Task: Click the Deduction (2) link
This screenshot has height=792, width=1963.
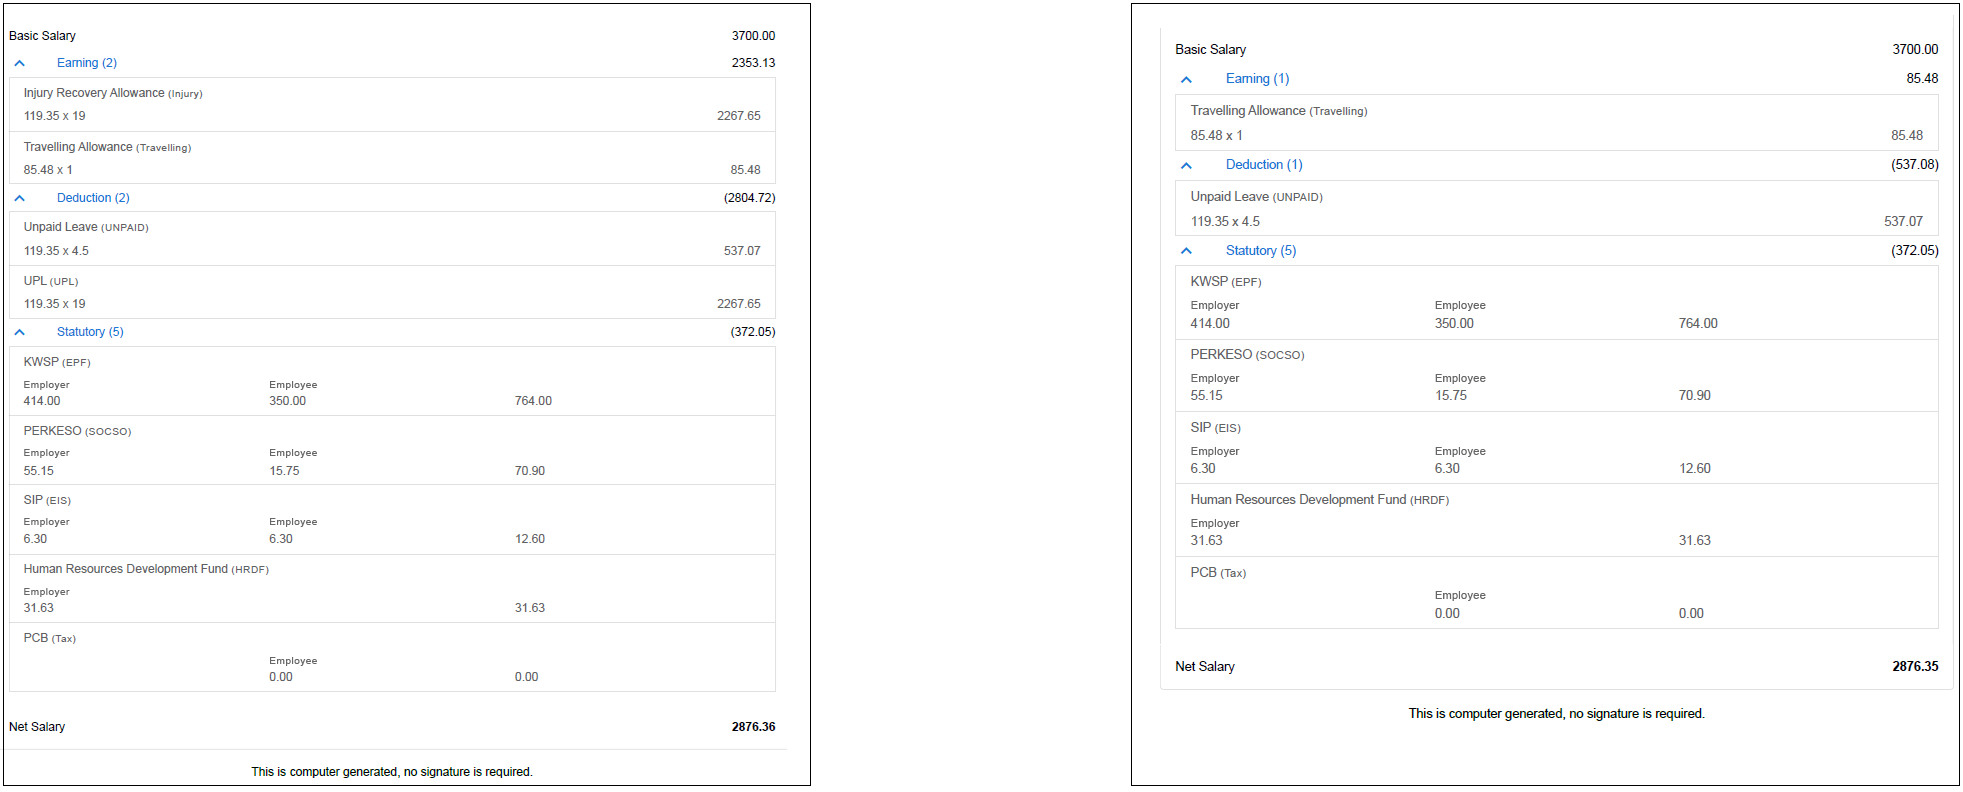Action: [x=93, y=198]
